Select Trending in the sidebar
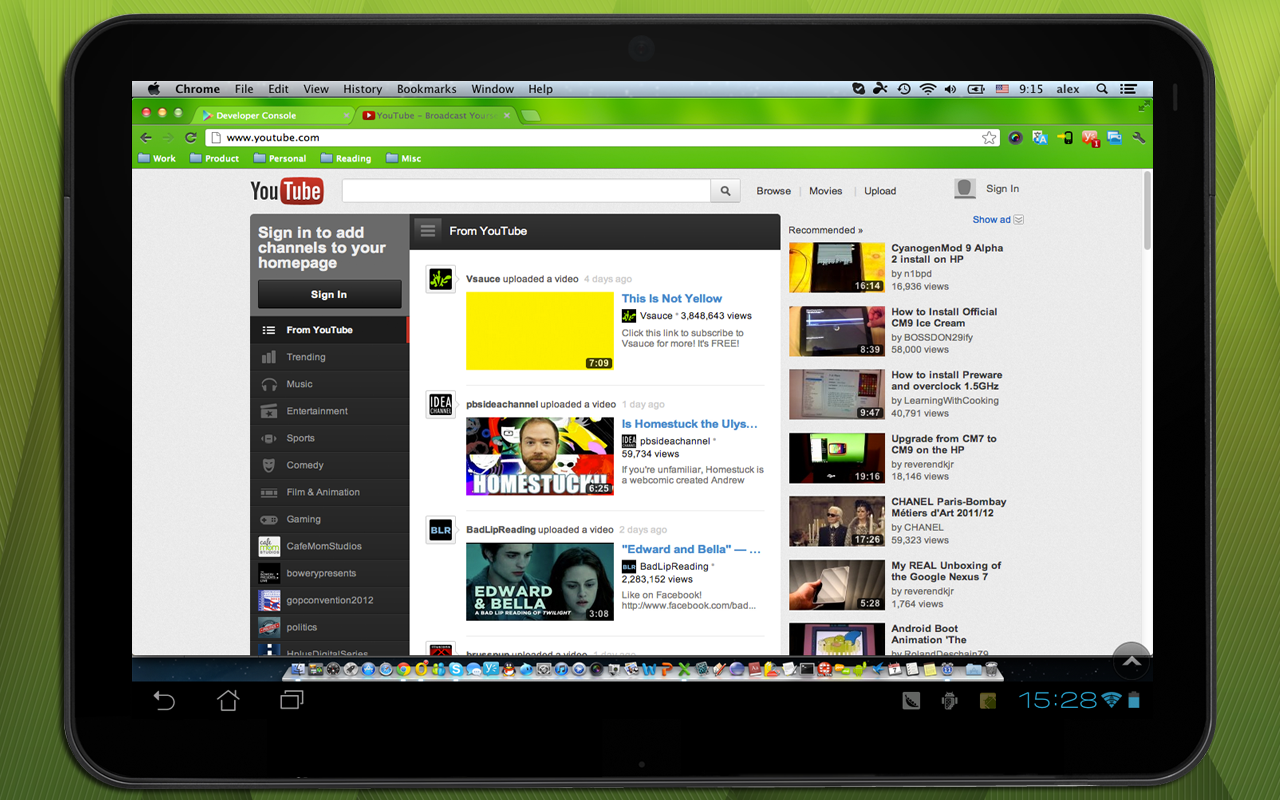 click(329, 357)
